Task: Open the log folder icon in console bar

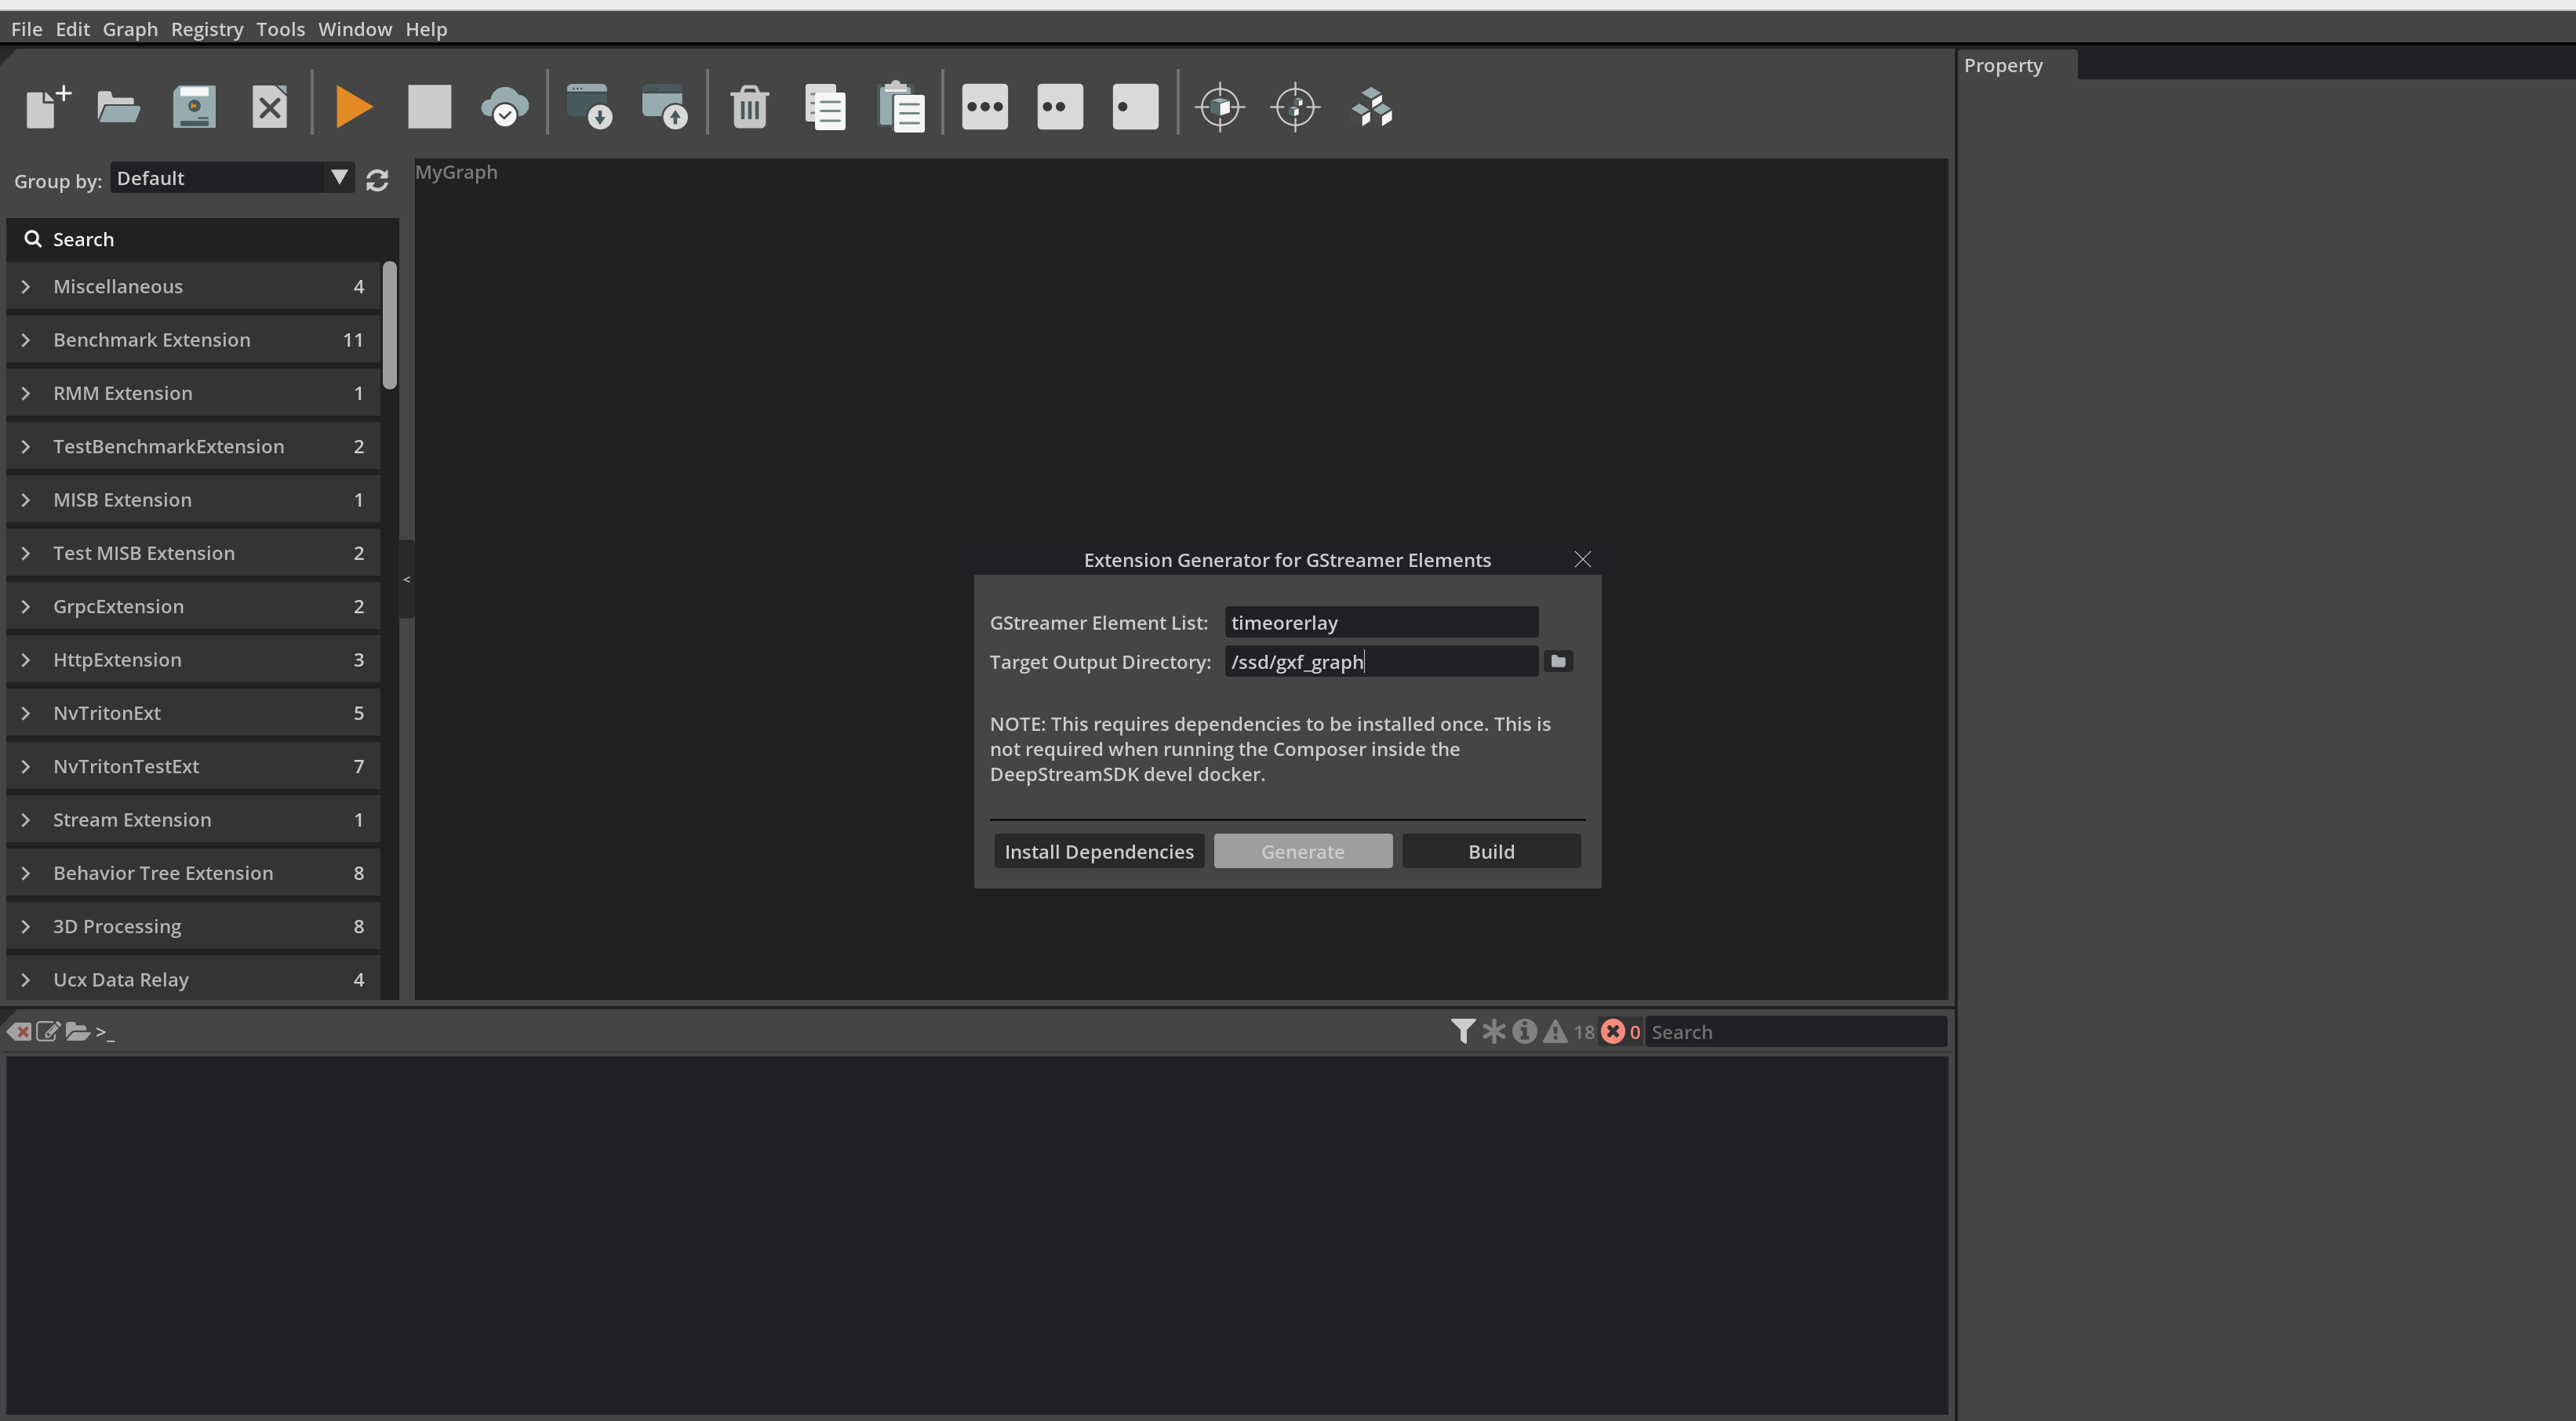Action: click(x=77, y=1031)
